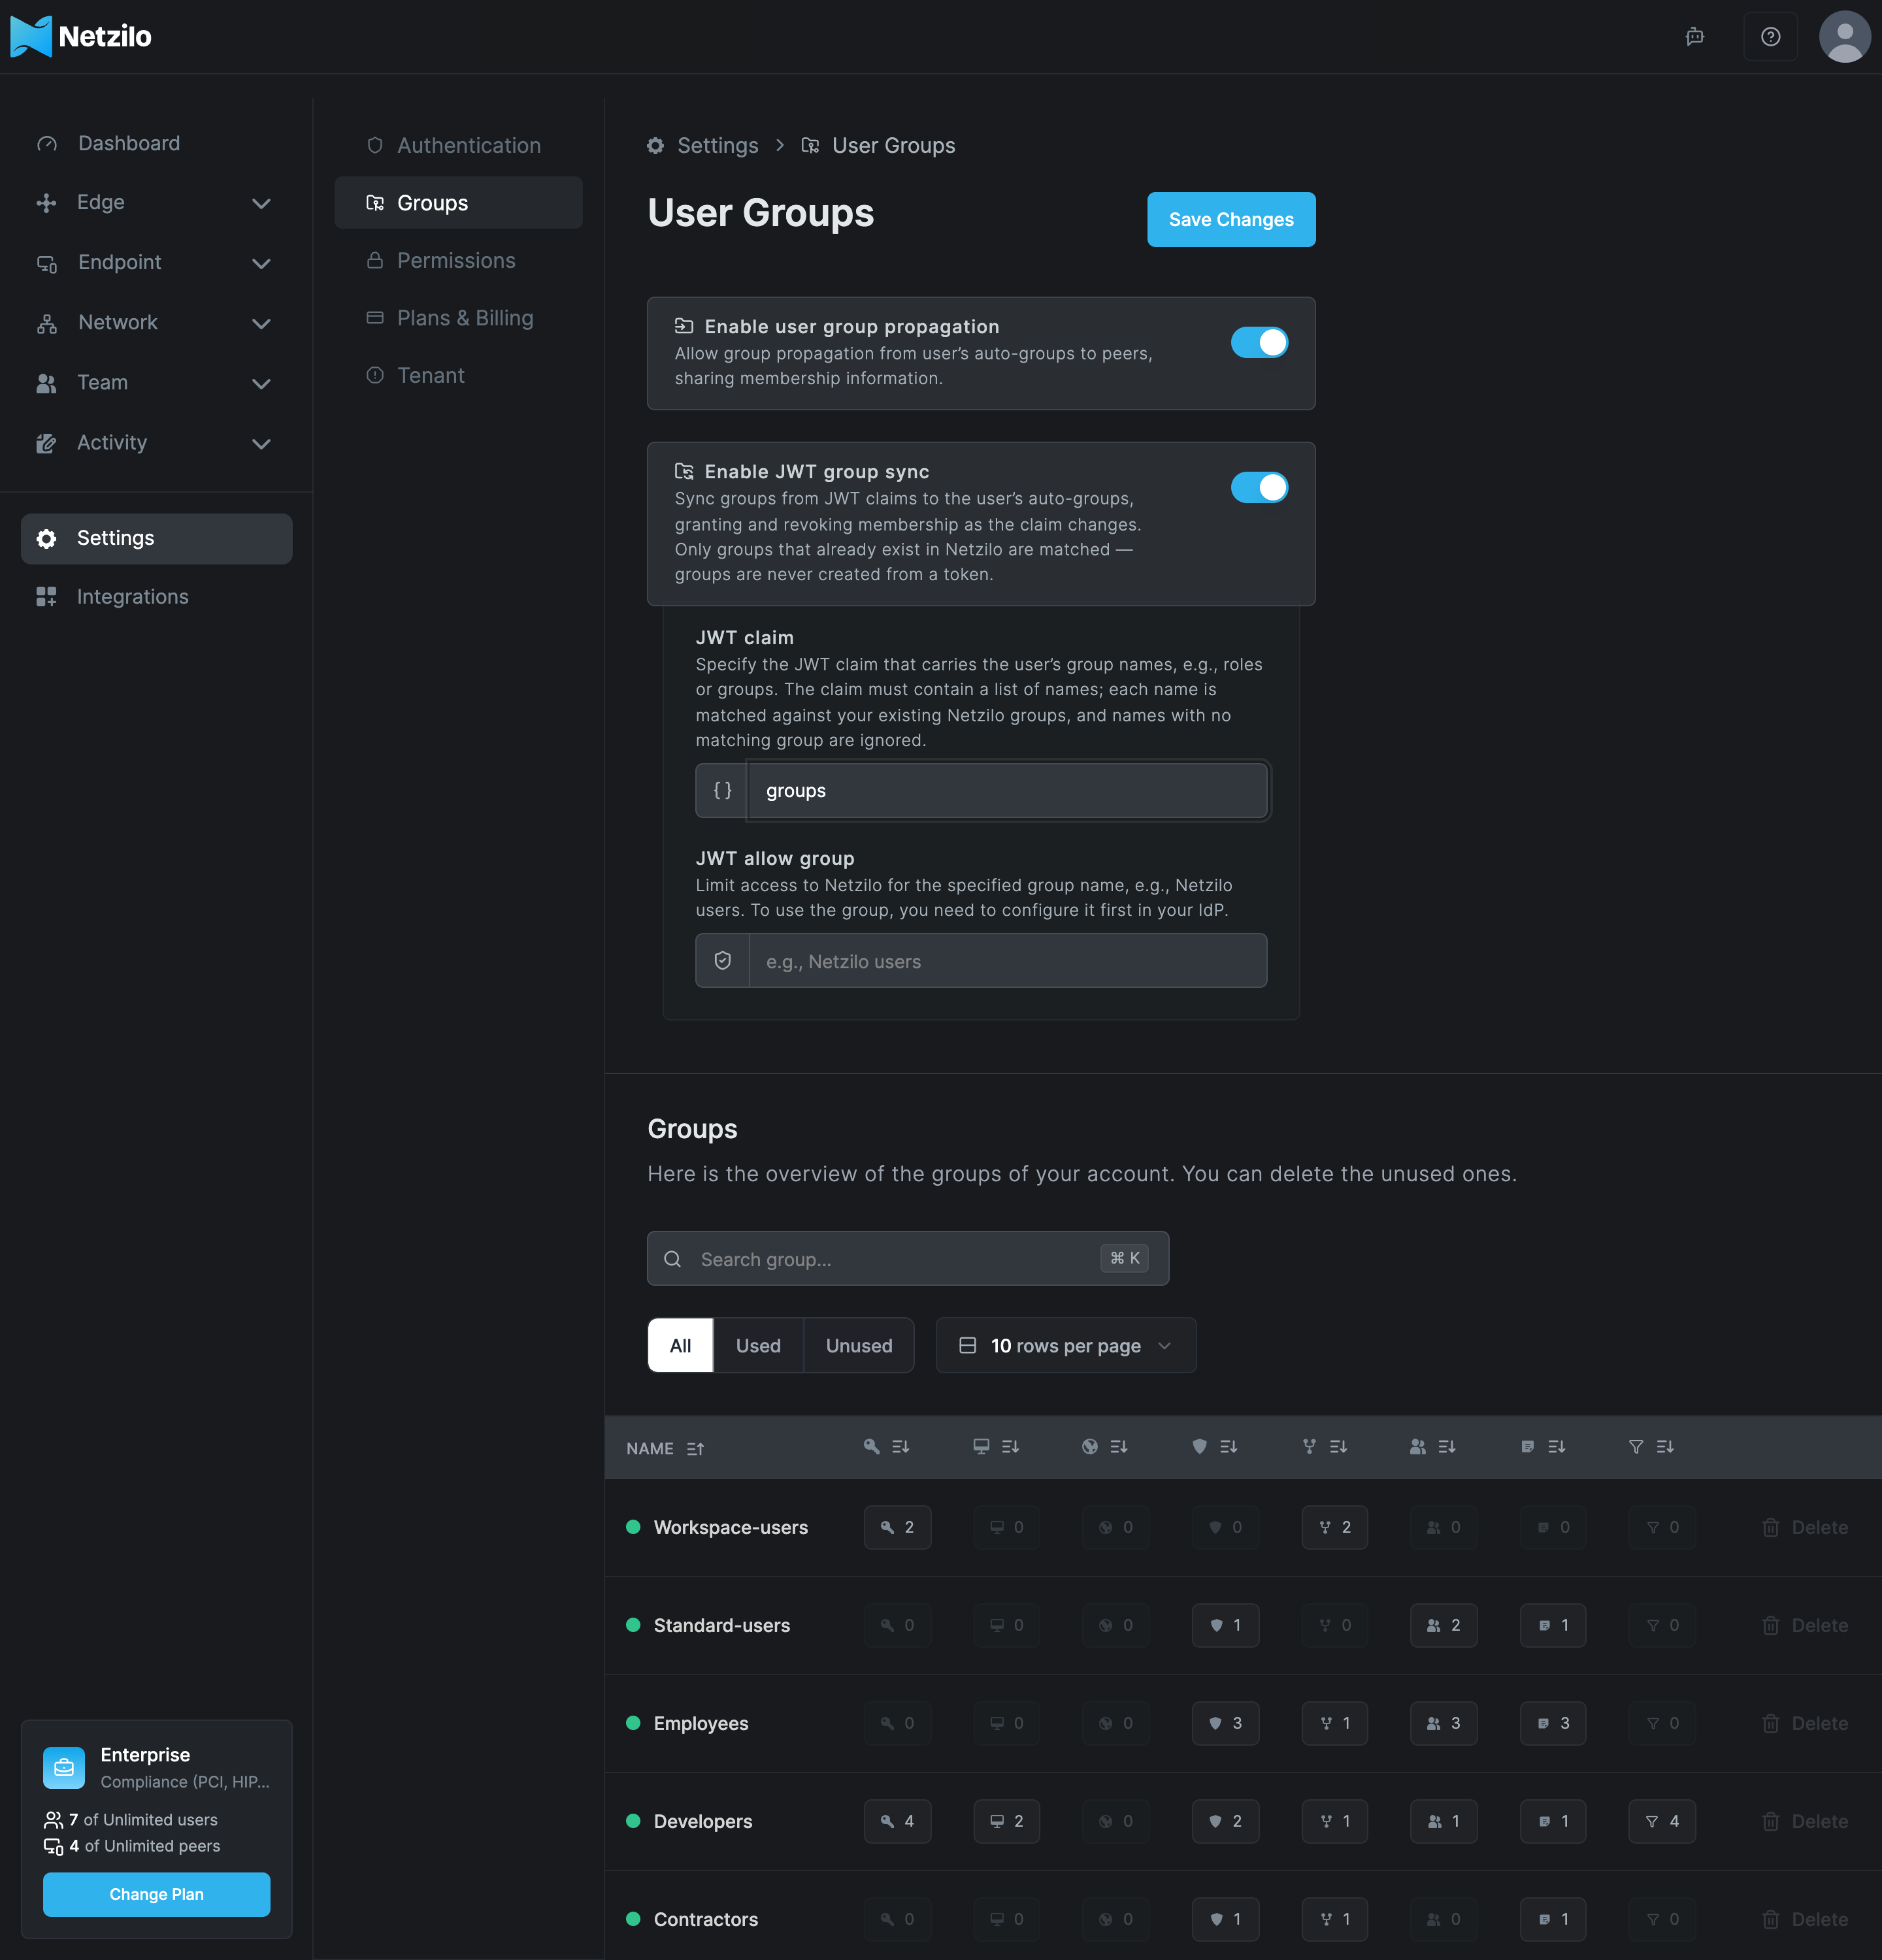Sort groups table by the globe icon column
The image size is (1882, 1960).
1105,1447
